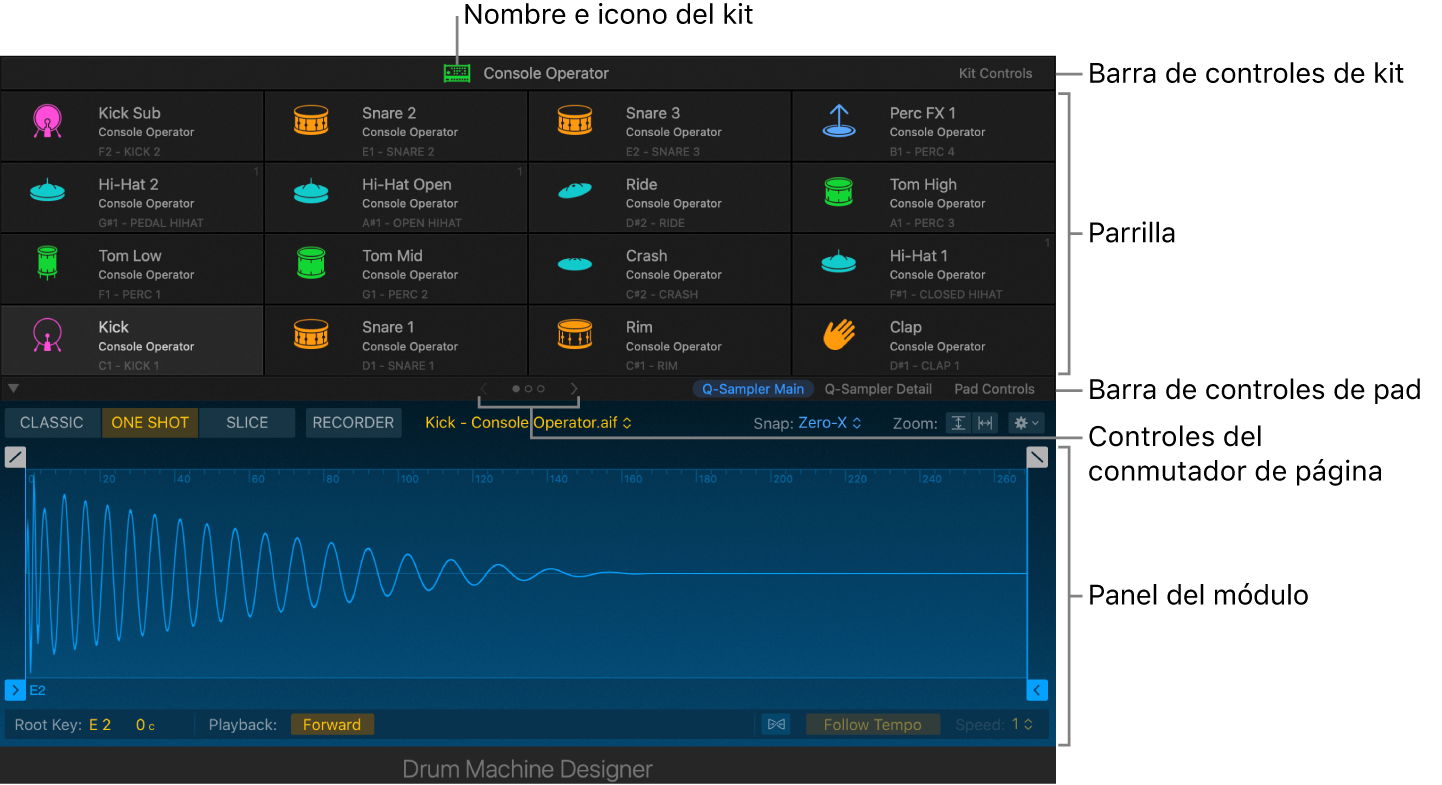Viewport: 1442px width, 785px height.
Task: Click the green Console Operator kit icon
Action: click(x=457, y=73)
